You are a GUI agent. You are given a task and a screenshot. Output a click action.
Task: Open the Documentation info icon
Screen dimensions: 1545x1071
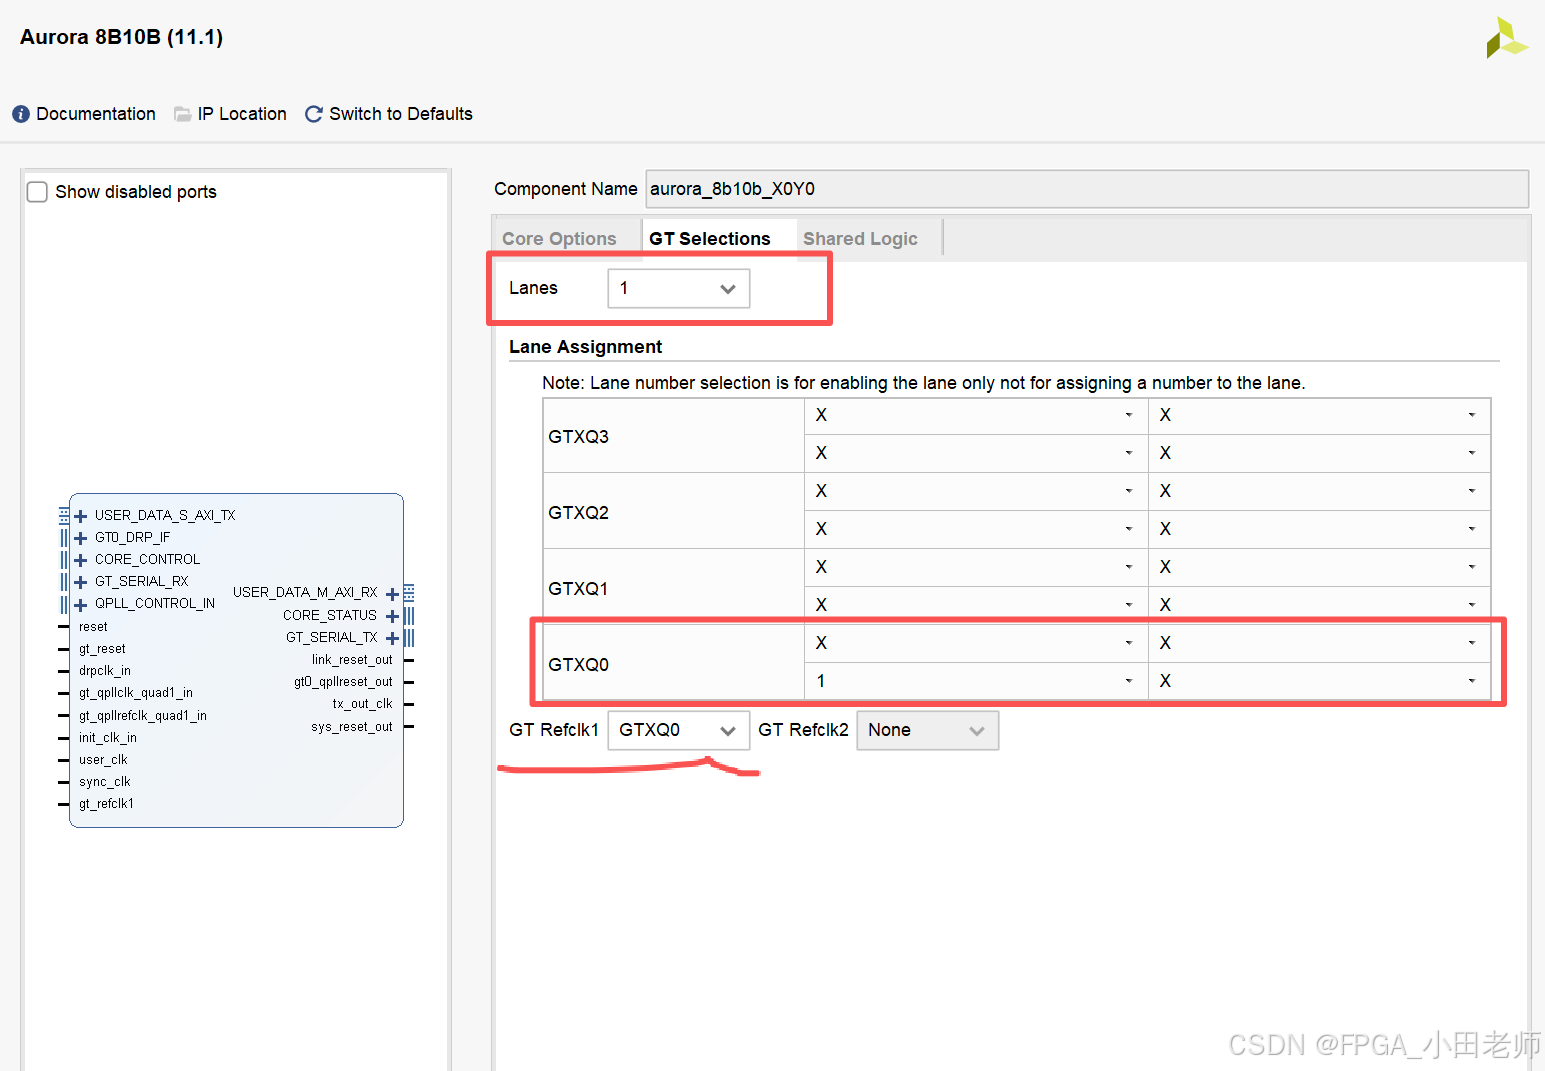[x=21, y=114]
